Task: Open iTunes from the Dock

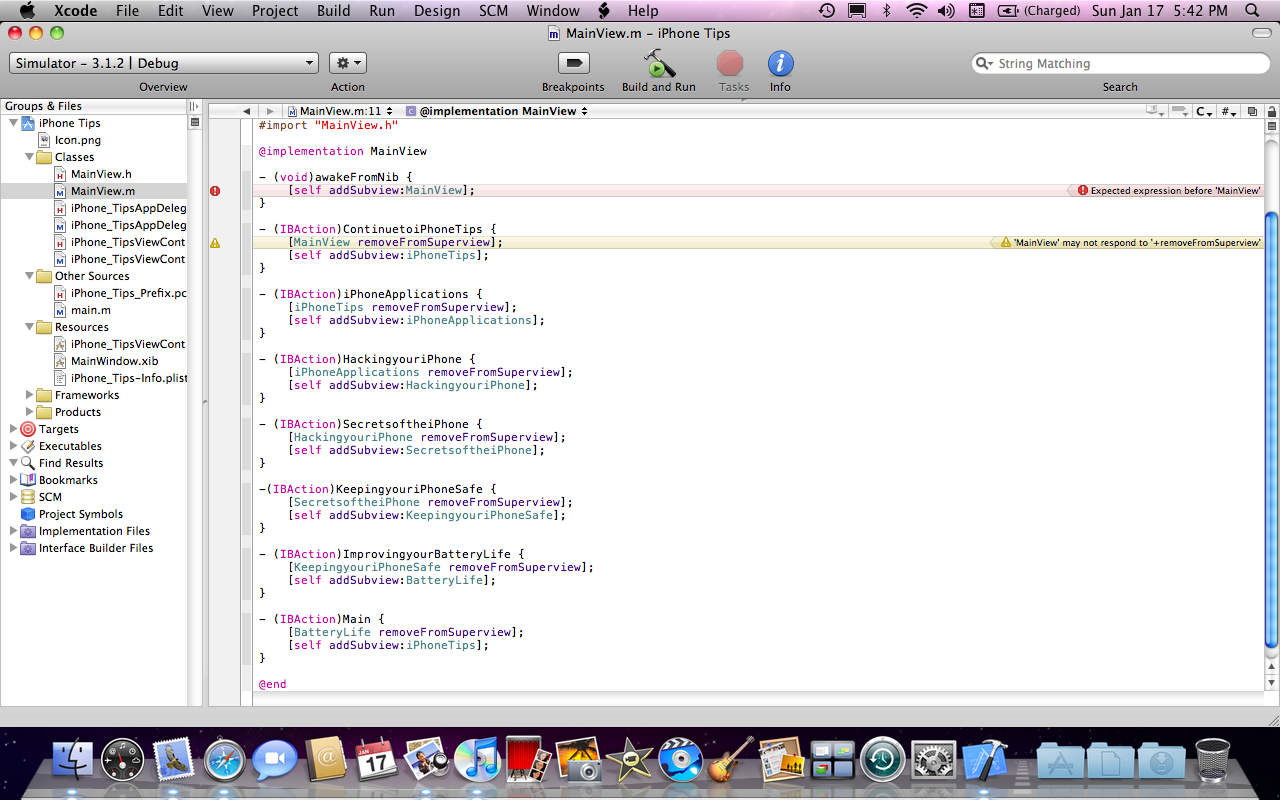Action: tap(477, 760)
